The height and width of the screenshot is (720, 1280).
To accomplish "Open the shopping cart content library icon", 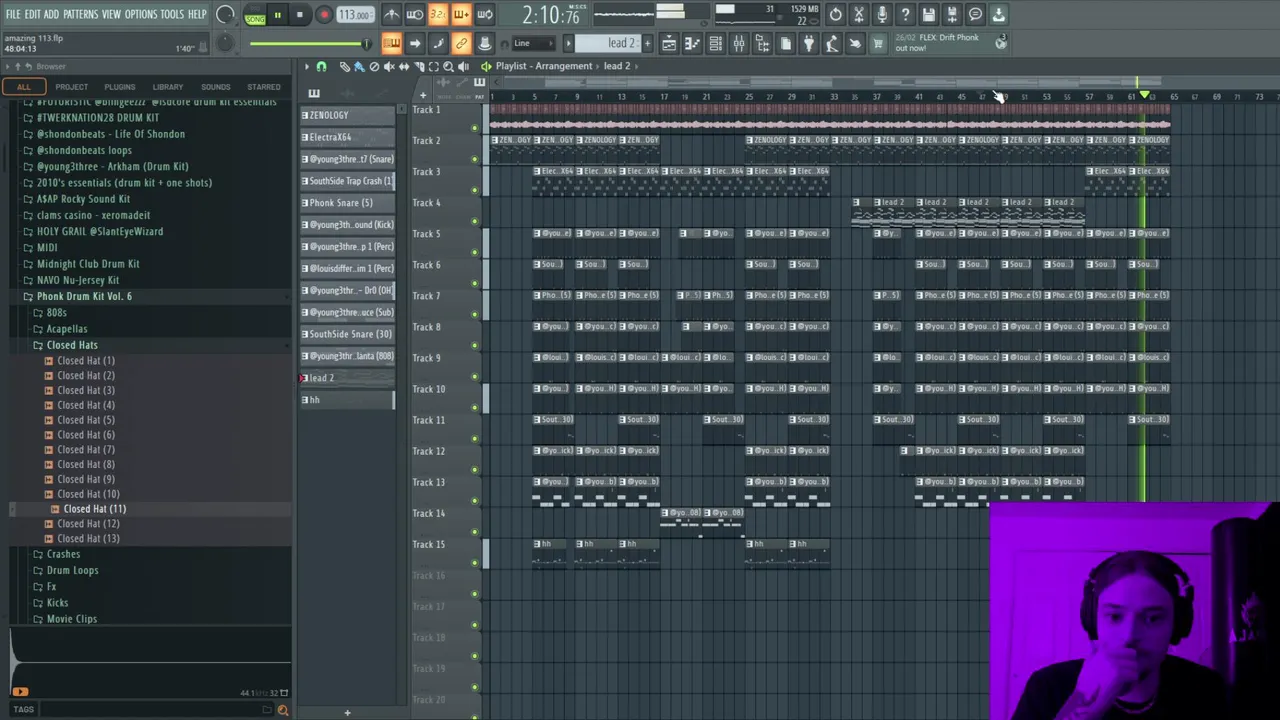I will pos(877,43).
